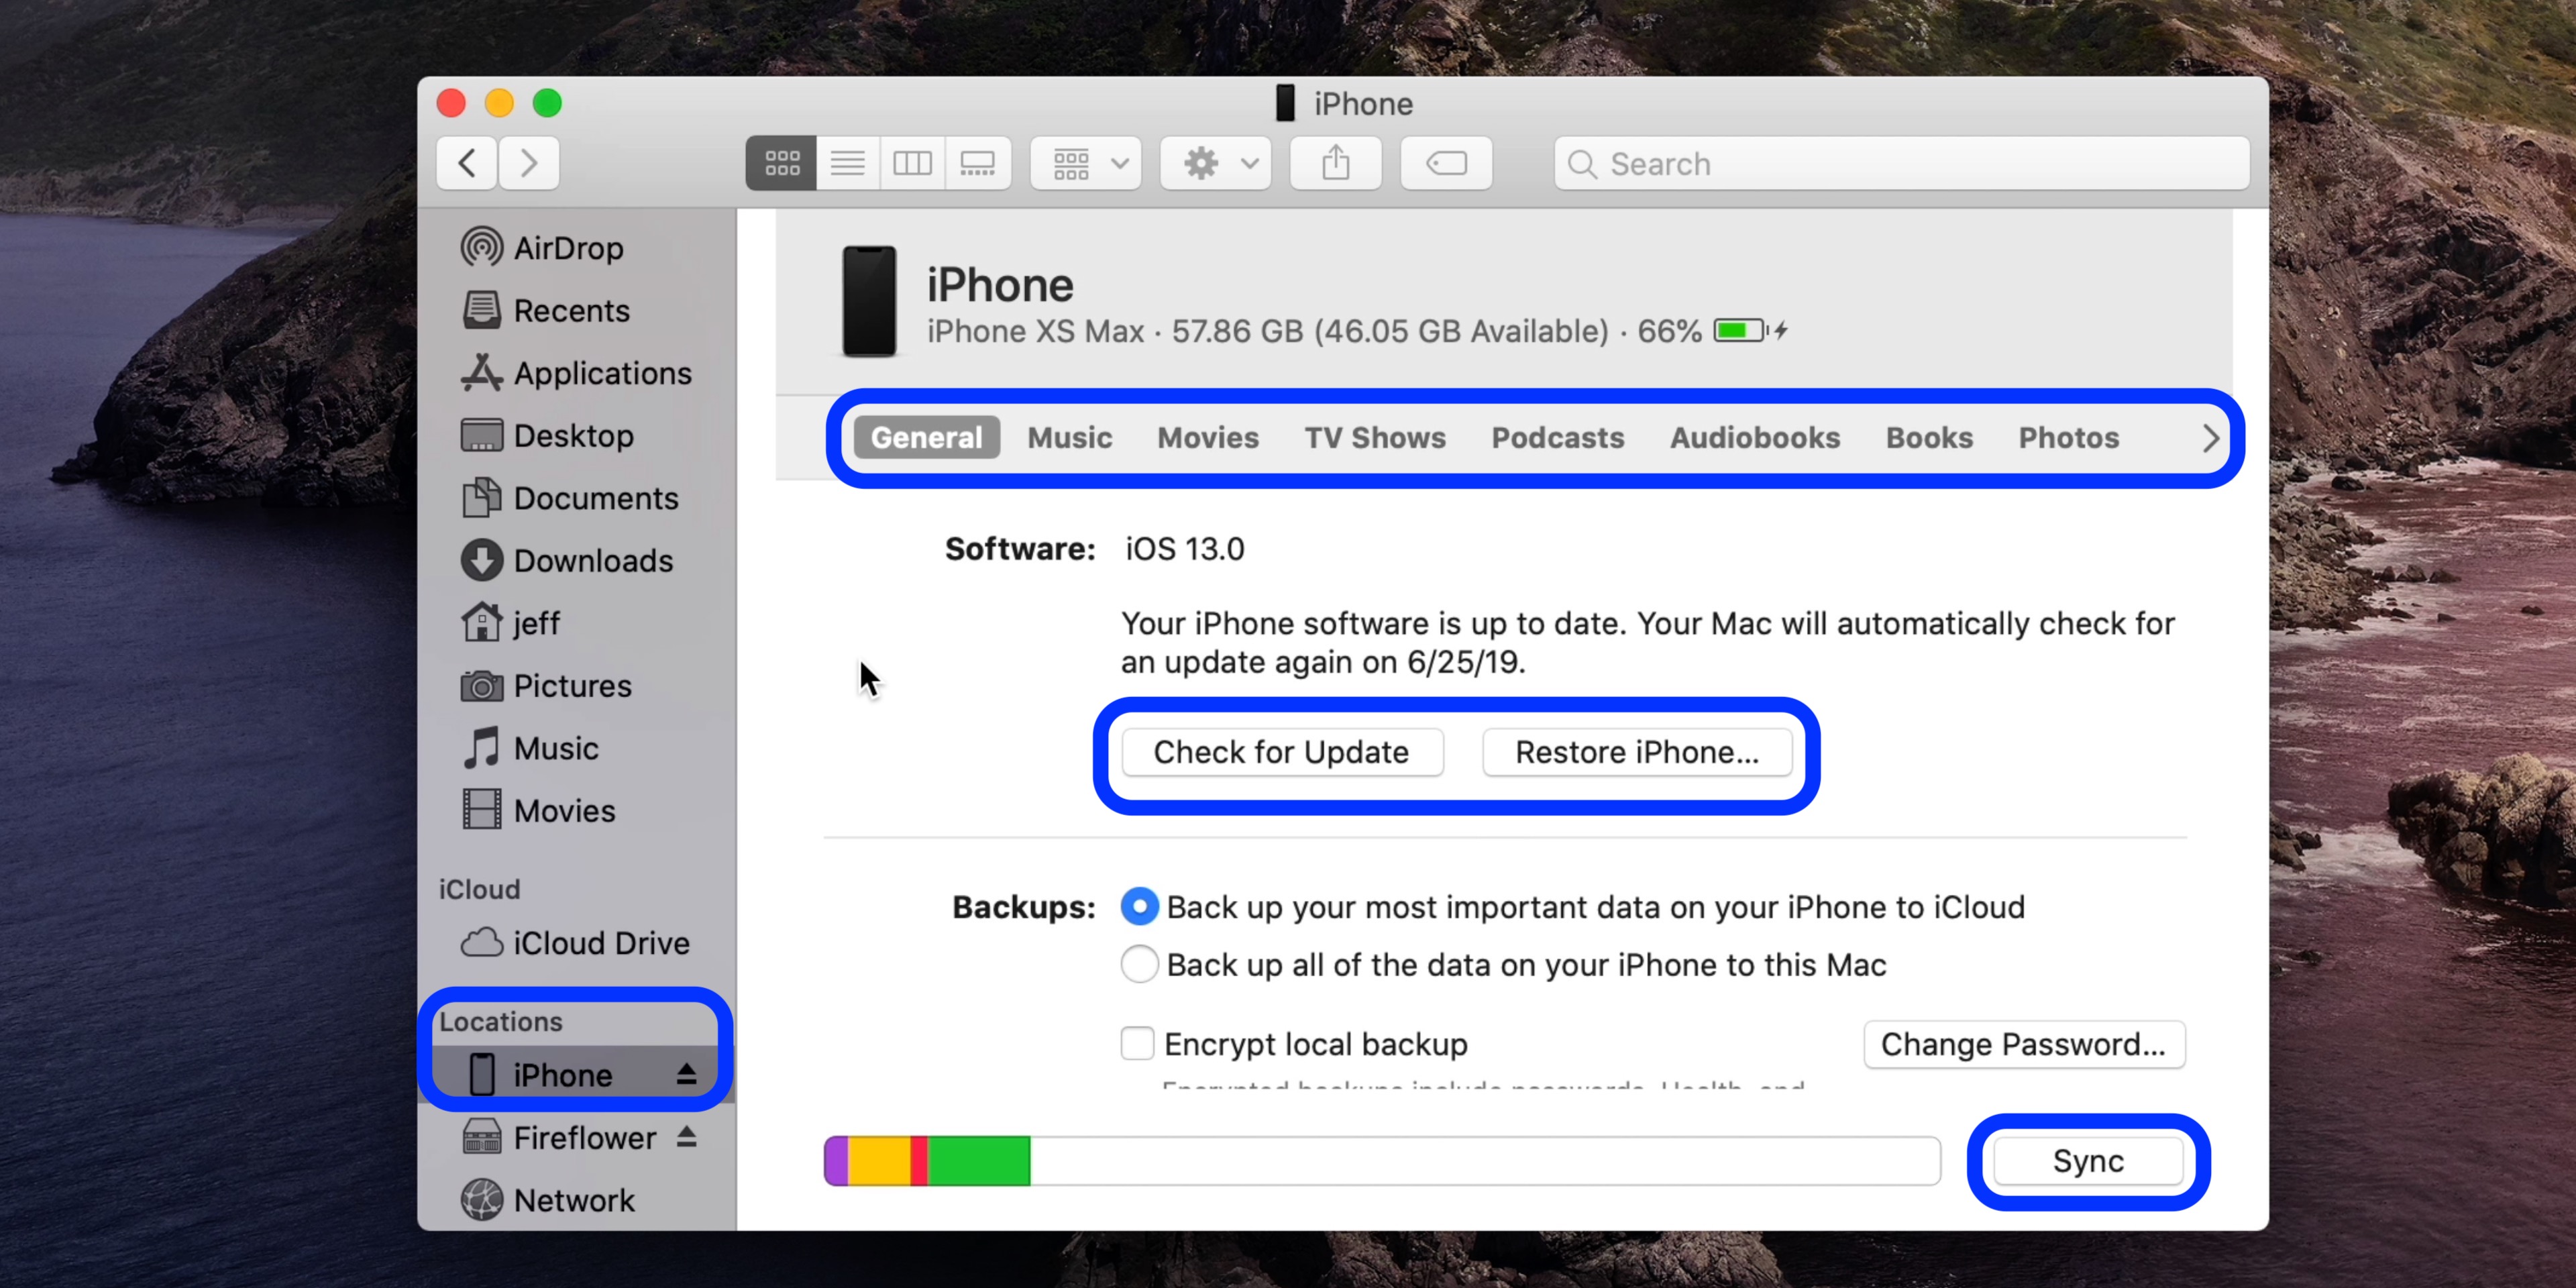Switch to the Photos tab
2576x1288 pixels.
[2068, 437]
